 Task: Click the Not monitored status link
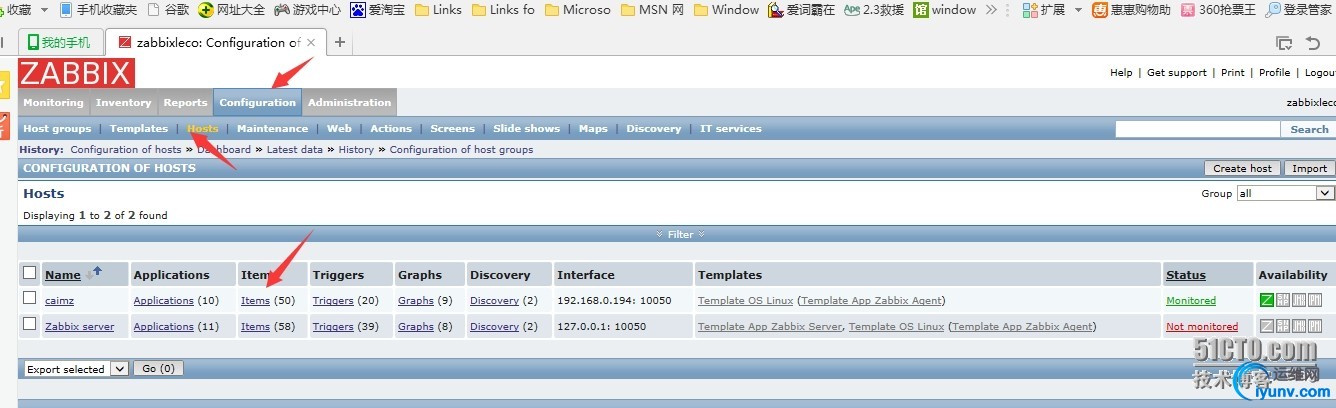pos(1202,326)
